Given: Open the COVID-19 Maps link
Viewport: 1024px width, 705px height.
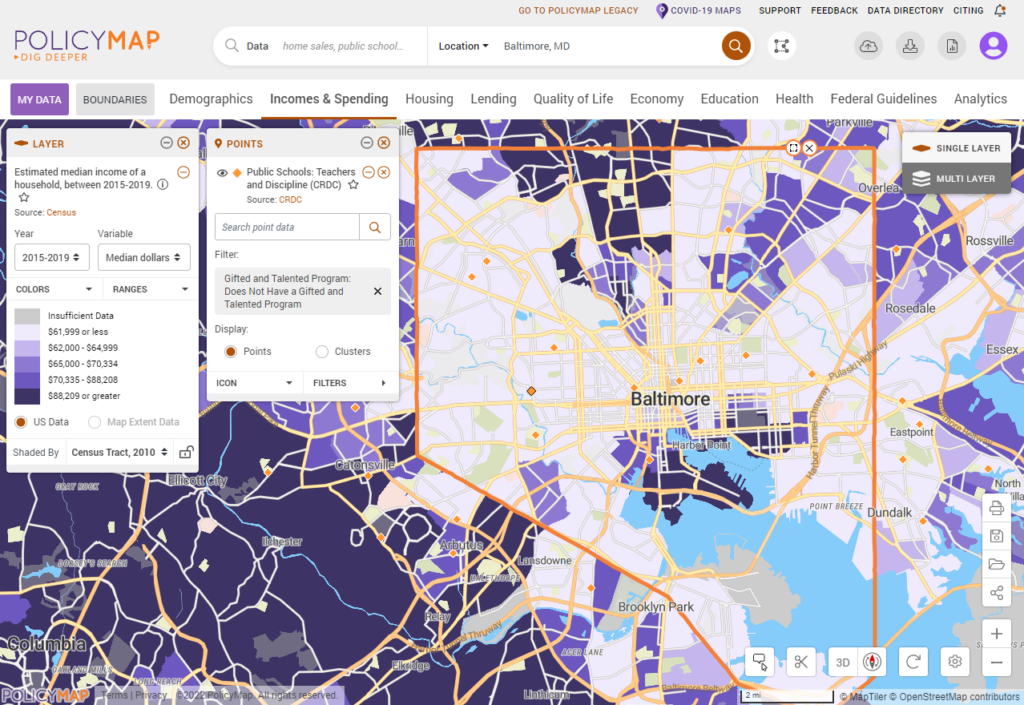Looking at the screenshot, I should (x=698, y=10).
